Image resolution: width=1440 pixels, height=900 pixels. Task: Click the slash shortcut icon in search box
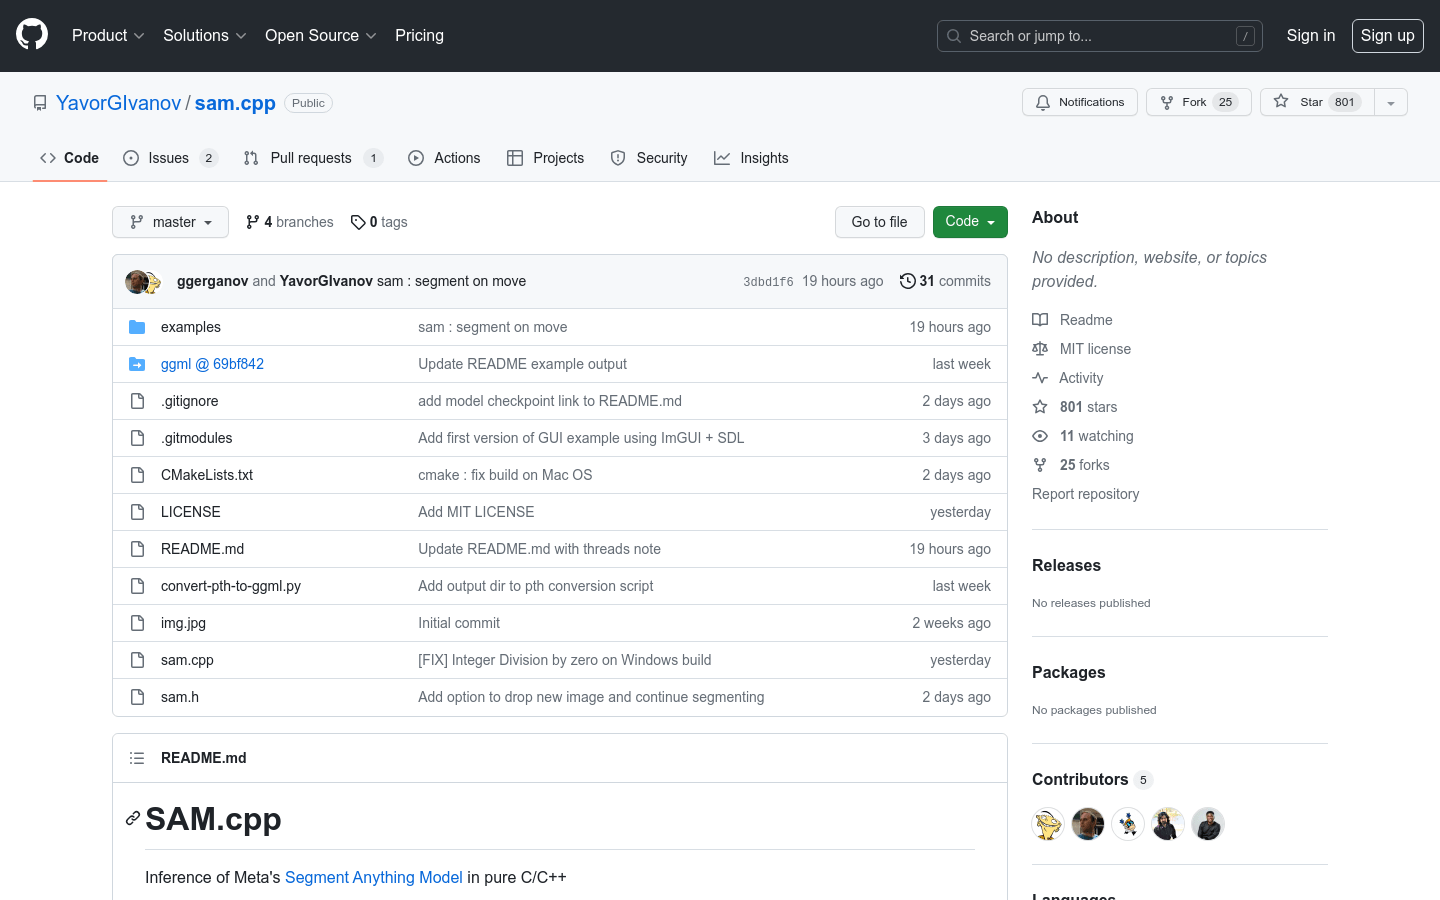tap(1245, 36)
